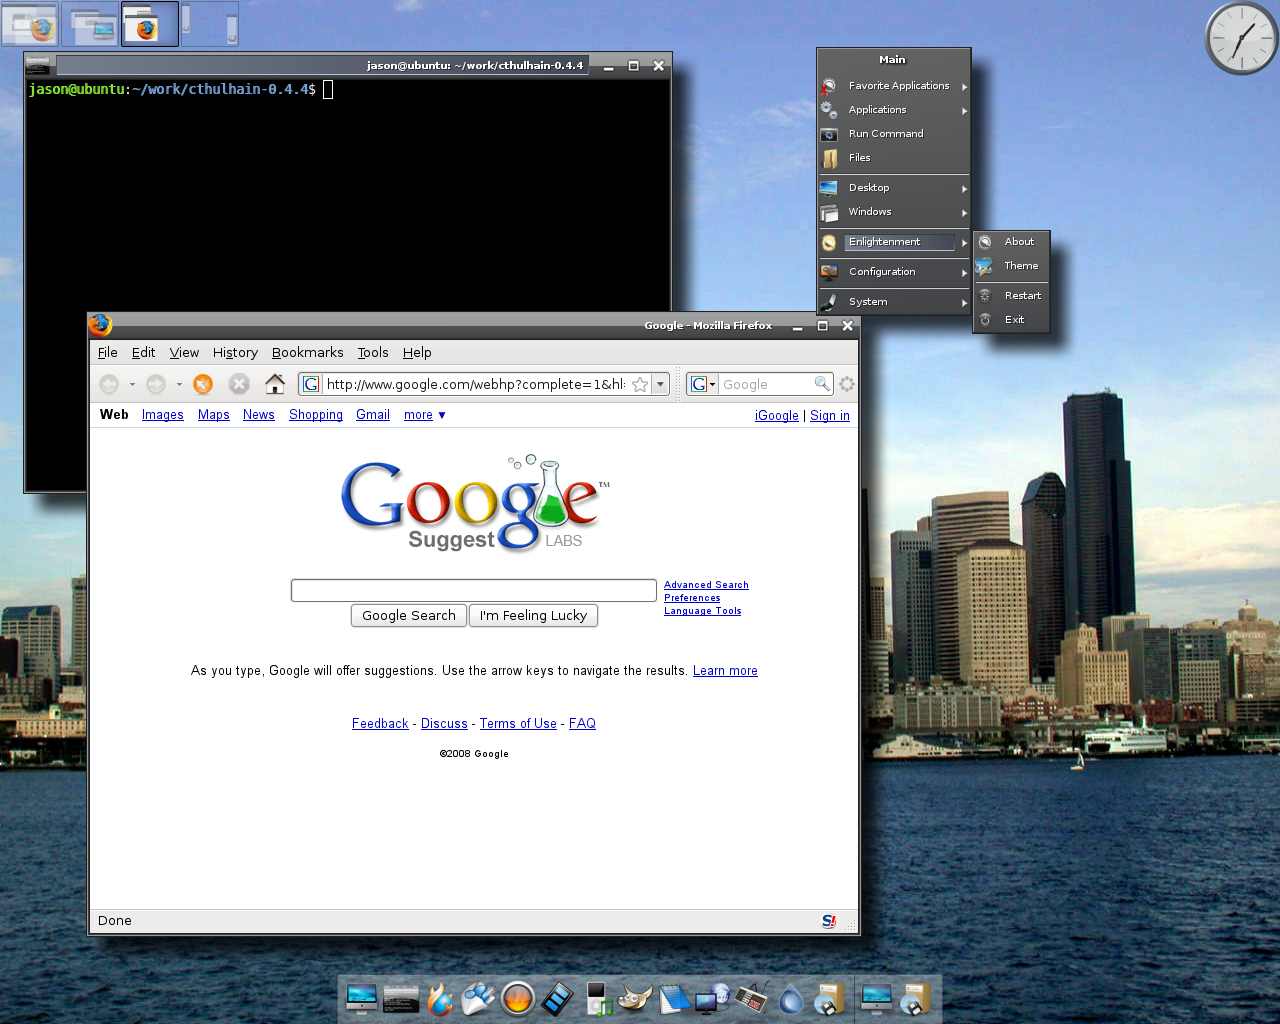The width and height of the screenshot is (1280, 1024).
Task: Click the Stop loading X button
Action: click(239, 384)
